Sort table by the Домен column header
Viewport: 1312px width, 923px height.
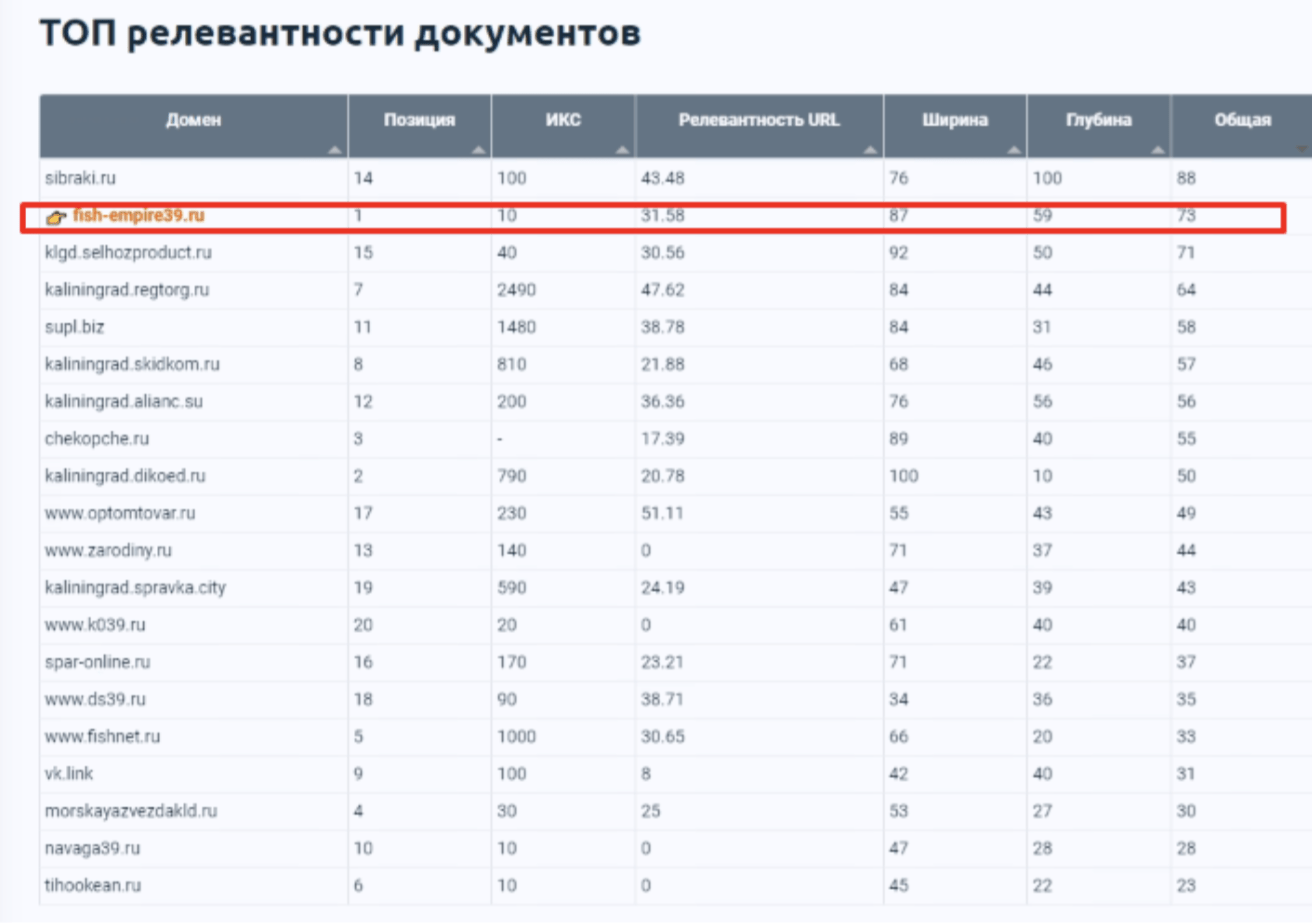pos(193,126)
